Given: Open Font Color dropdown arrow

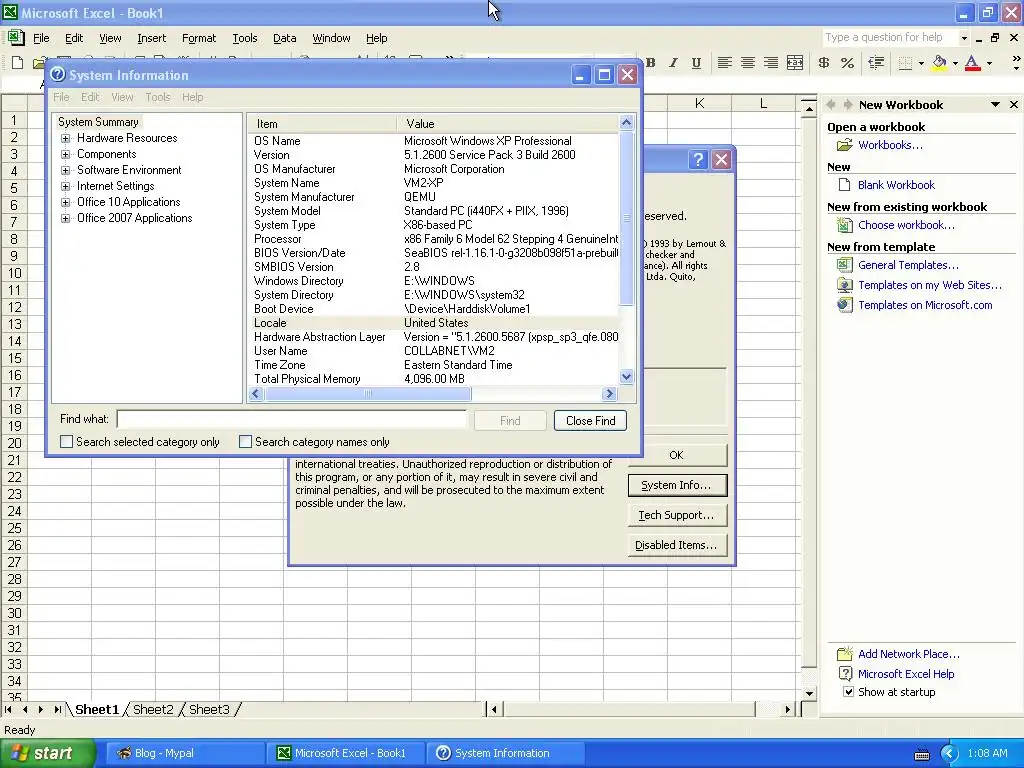Looking at the screenshot, I should pyautogui.click(x=989, y=63).
